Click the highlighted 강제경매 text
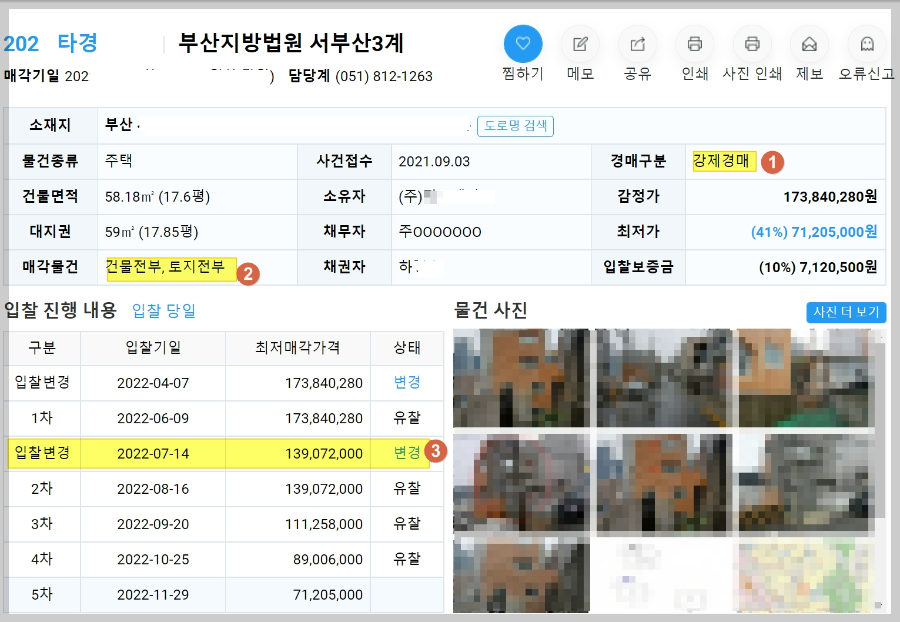The image size is (900, 622). click(723, 159)
